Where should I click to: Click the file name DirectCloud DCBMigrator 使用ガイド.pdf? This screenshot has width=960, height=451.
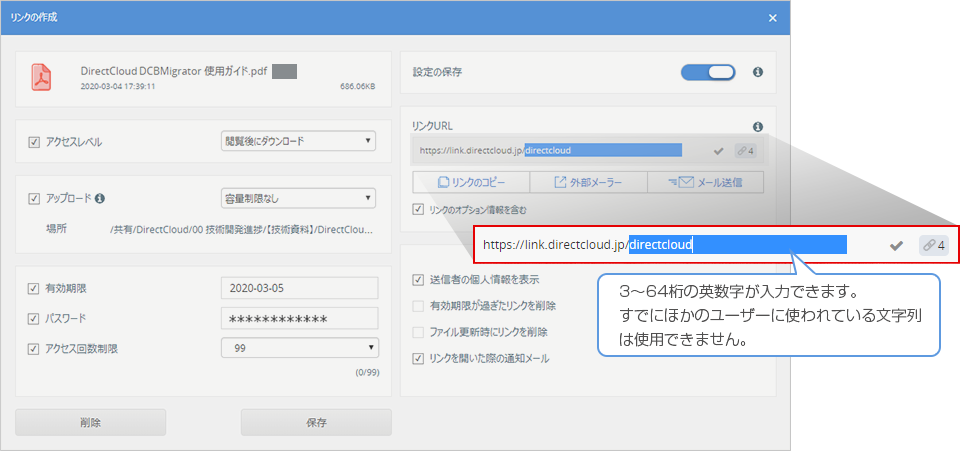point(174,71)
